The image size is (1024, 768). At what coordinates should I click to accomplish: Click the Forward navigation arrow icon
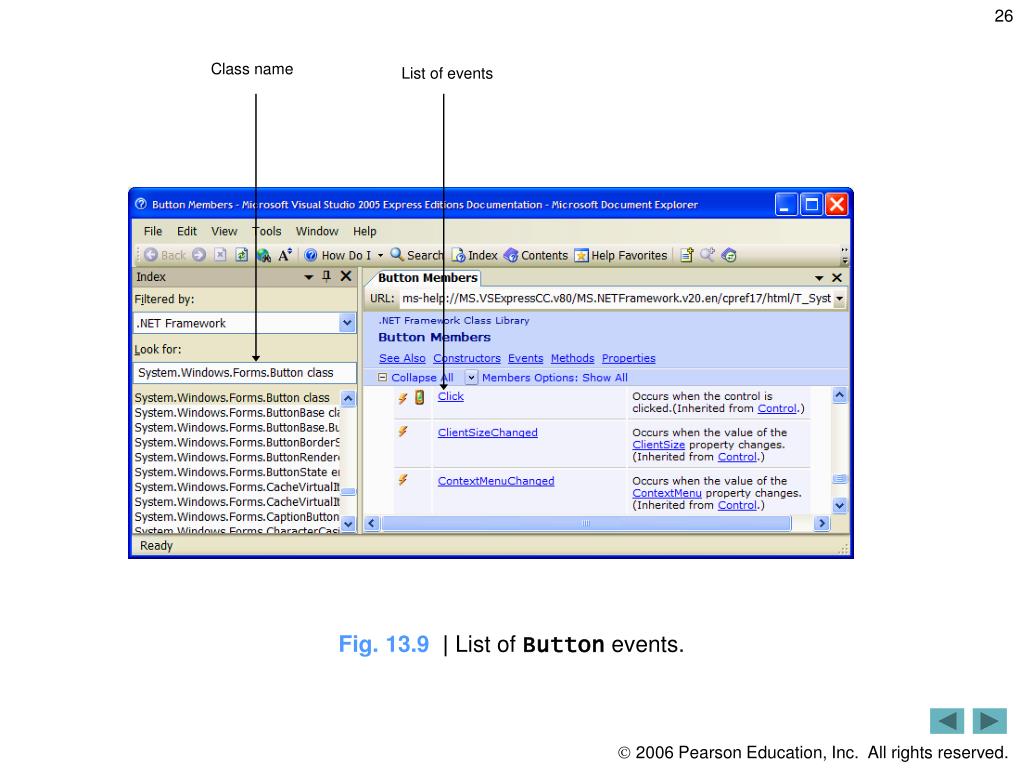coord(199,255)
